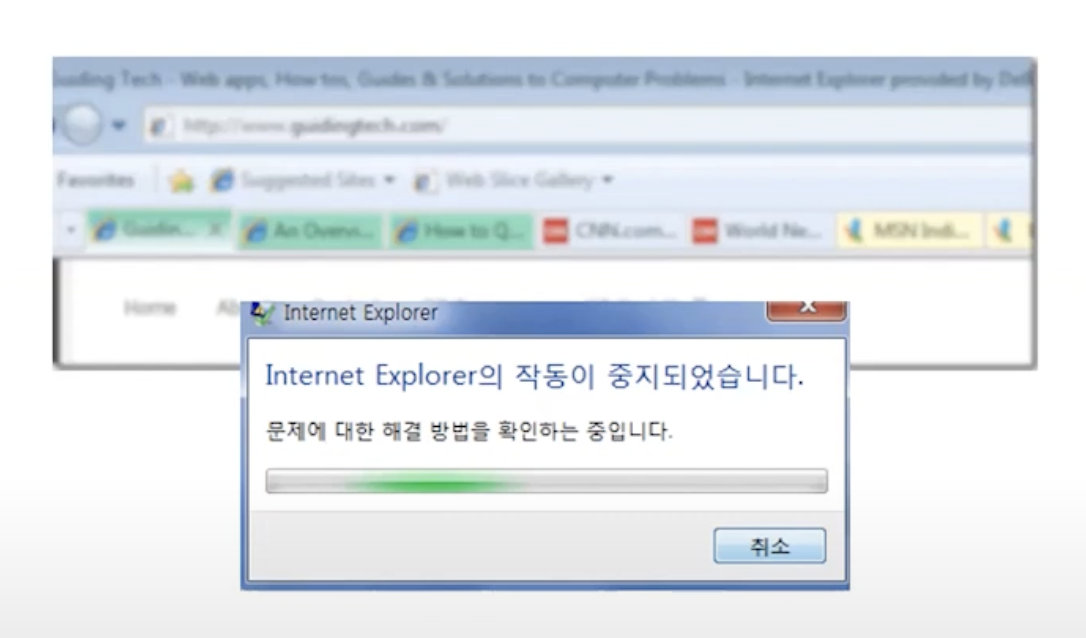Expand the Web Slice Gallery dropdown arrow
Screen dimensions: 1086x638
point(607,180)
